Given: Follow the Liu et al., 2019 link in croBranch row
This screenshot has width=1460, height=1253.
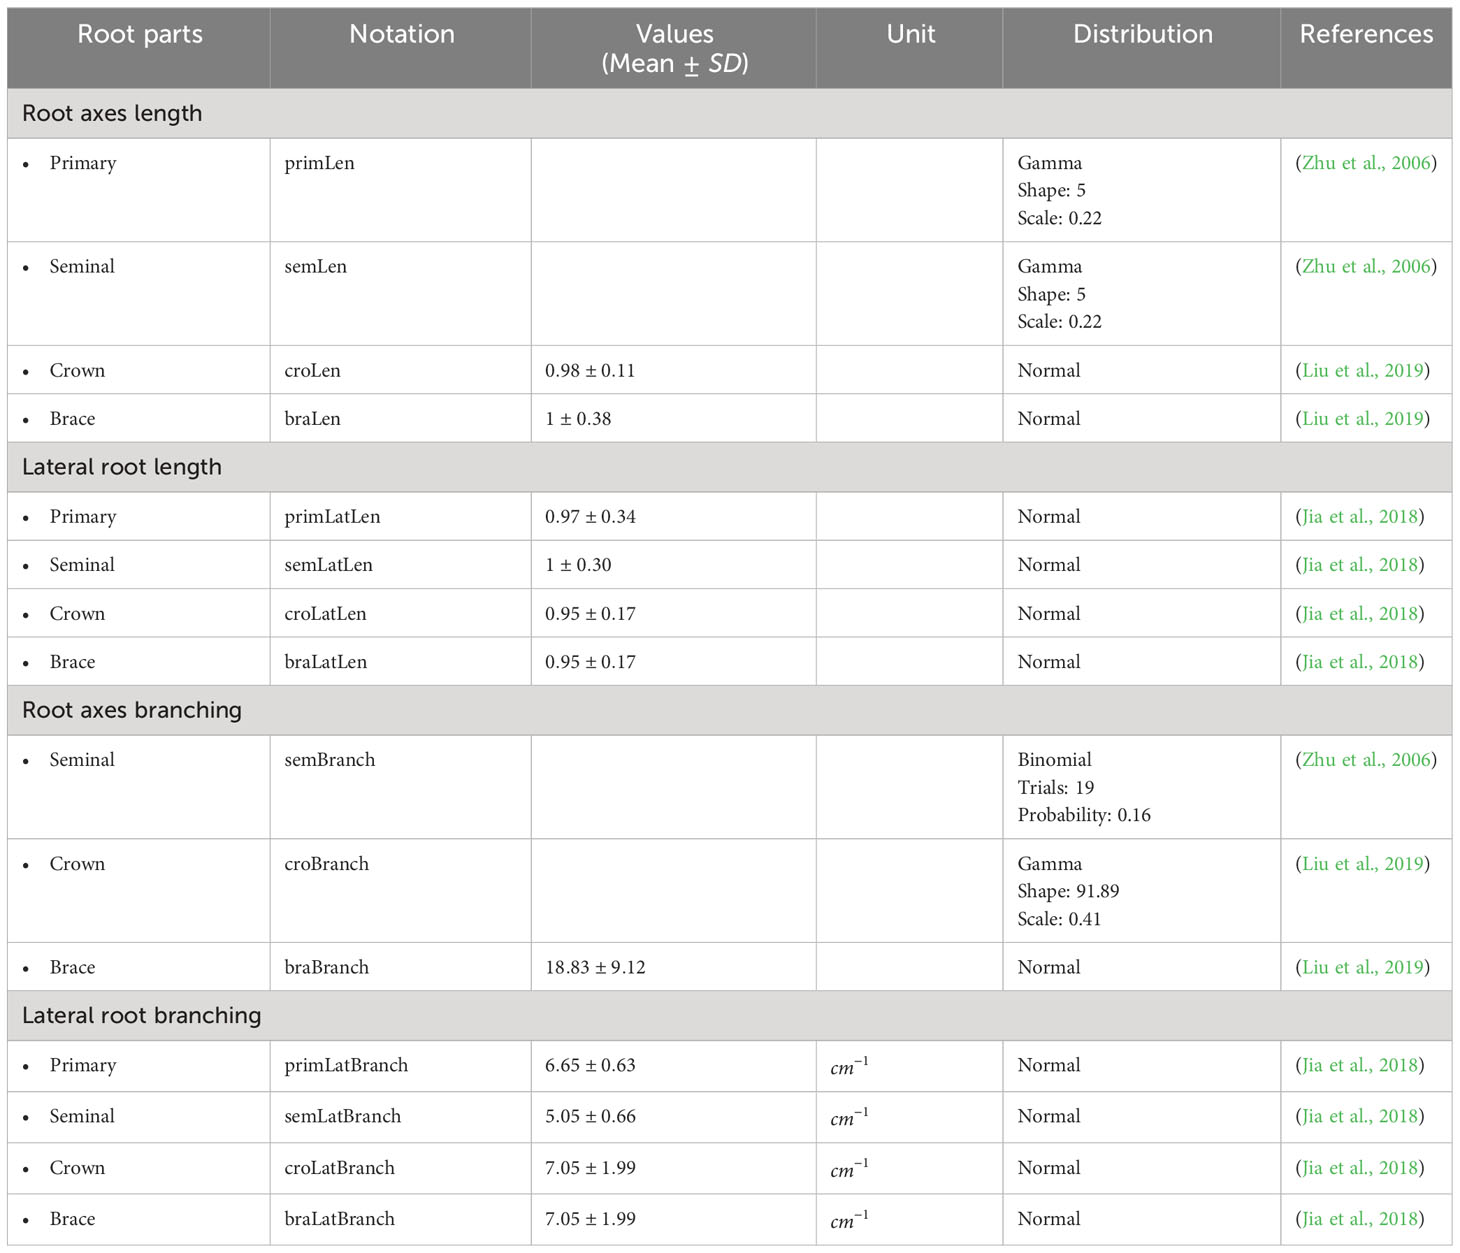Looking at the screenshot, I should [1362, 863].
